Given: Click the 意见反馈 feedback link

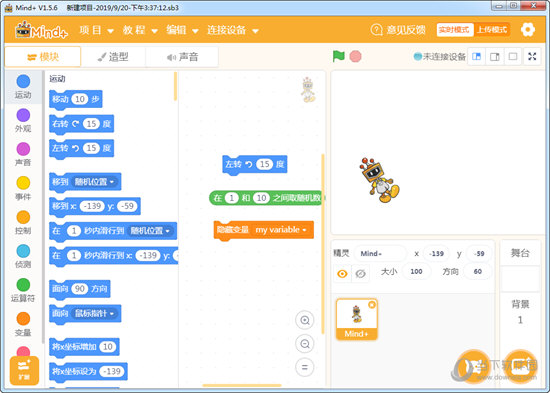Looking at the screenshot, I should point(406,30).
